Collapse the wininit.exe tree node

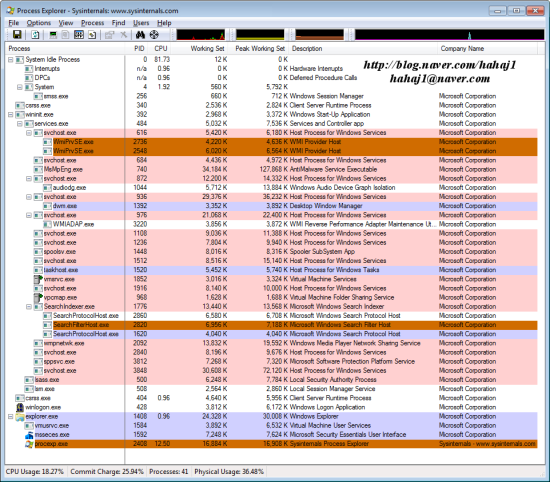click(x=11, y=114)
